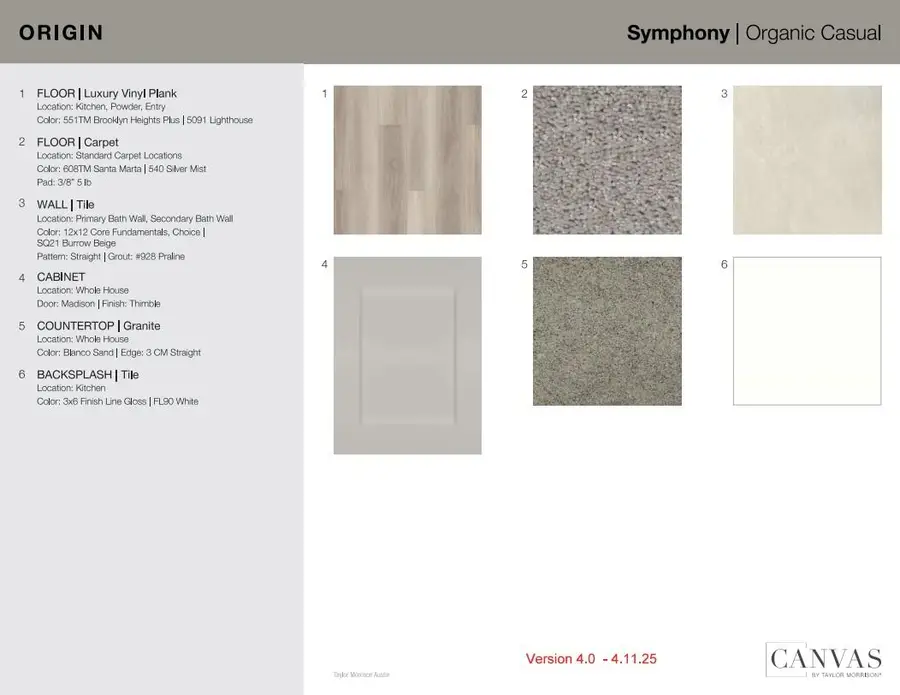This screenshot has height=695, width=900.
Task: Select the COUNTERTOP Granite heading
Action: pos(98,326)
